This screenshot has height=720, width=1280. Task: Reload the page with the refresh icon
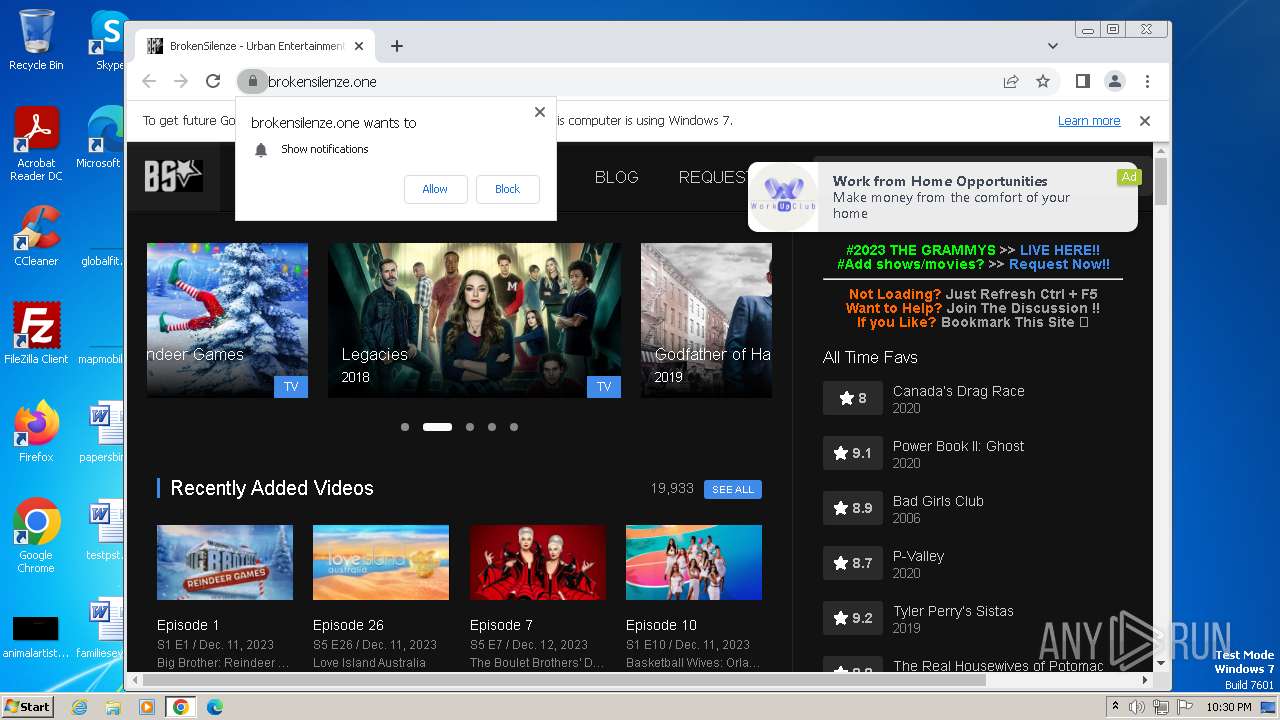click(213, 81)
